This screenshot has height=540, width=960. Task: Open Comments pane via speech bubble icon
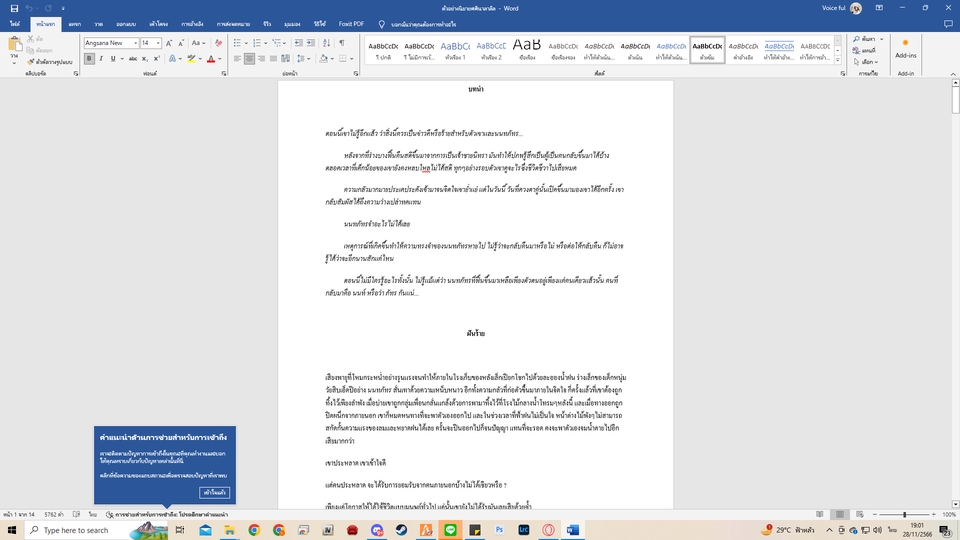tap(948, 24)
